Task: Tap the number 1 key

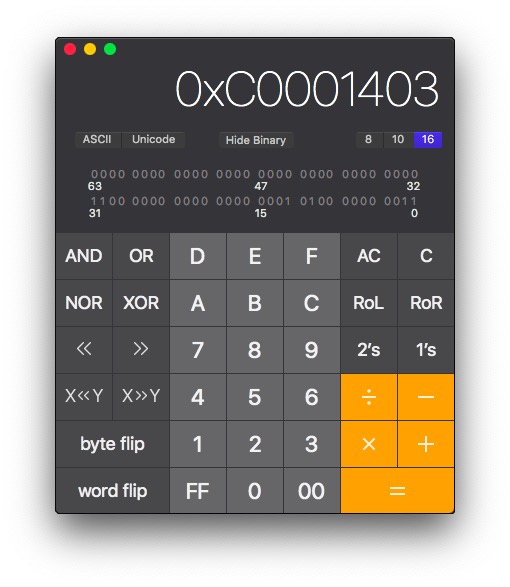Action: tap(198, 444)
